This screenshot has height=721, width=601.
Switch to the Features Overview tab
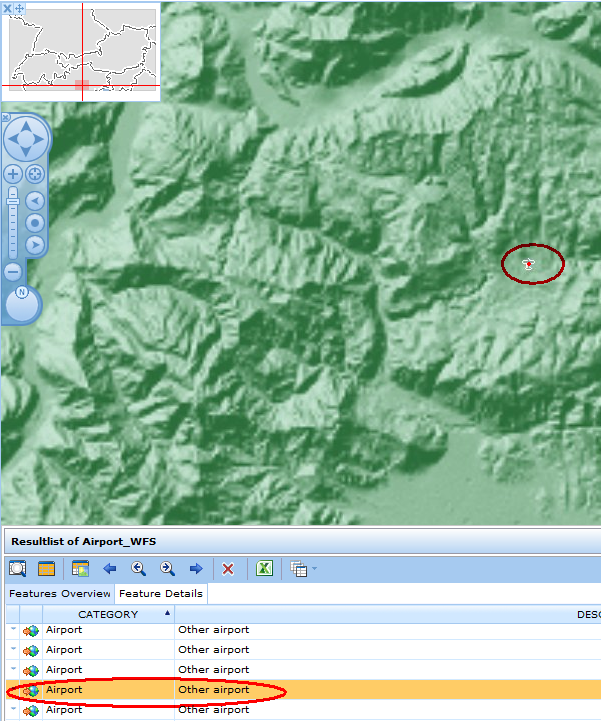[60, 594]
